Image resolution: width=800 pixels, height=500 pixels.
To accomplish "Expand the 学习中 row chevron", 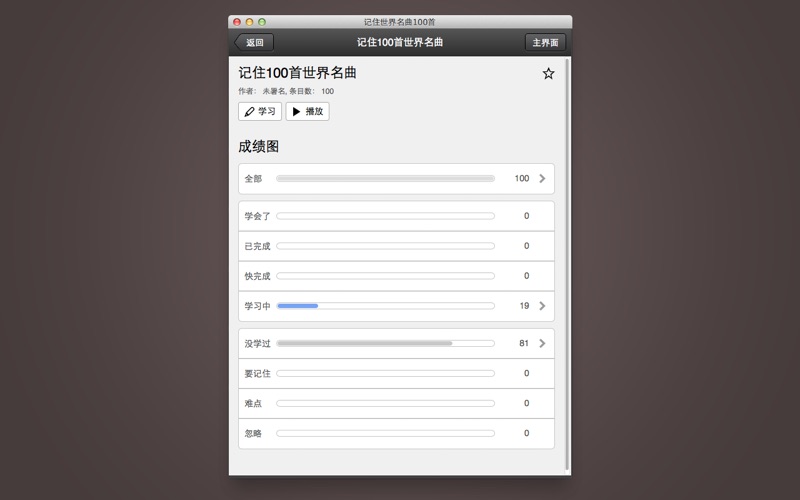I will [x=542, y=306].
